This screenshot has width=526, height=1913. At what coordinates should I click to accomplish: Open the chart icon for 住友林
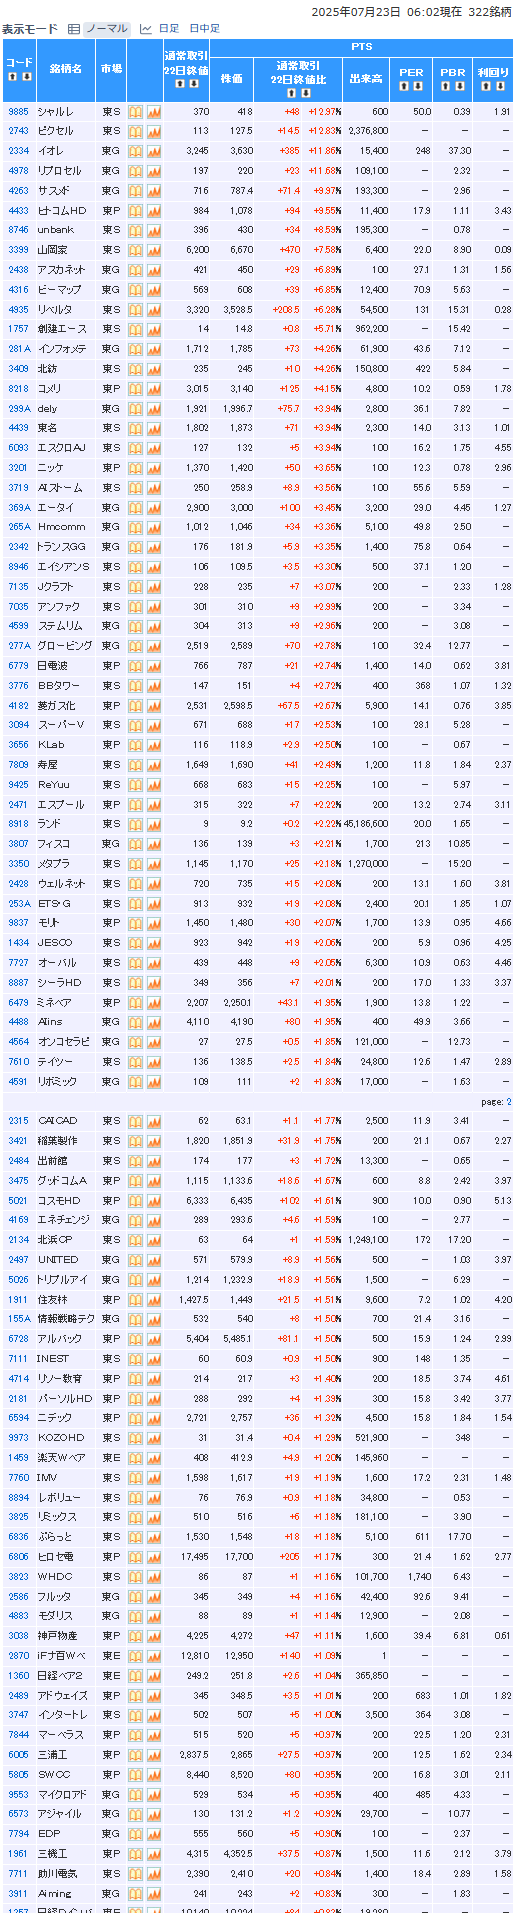154,1299
